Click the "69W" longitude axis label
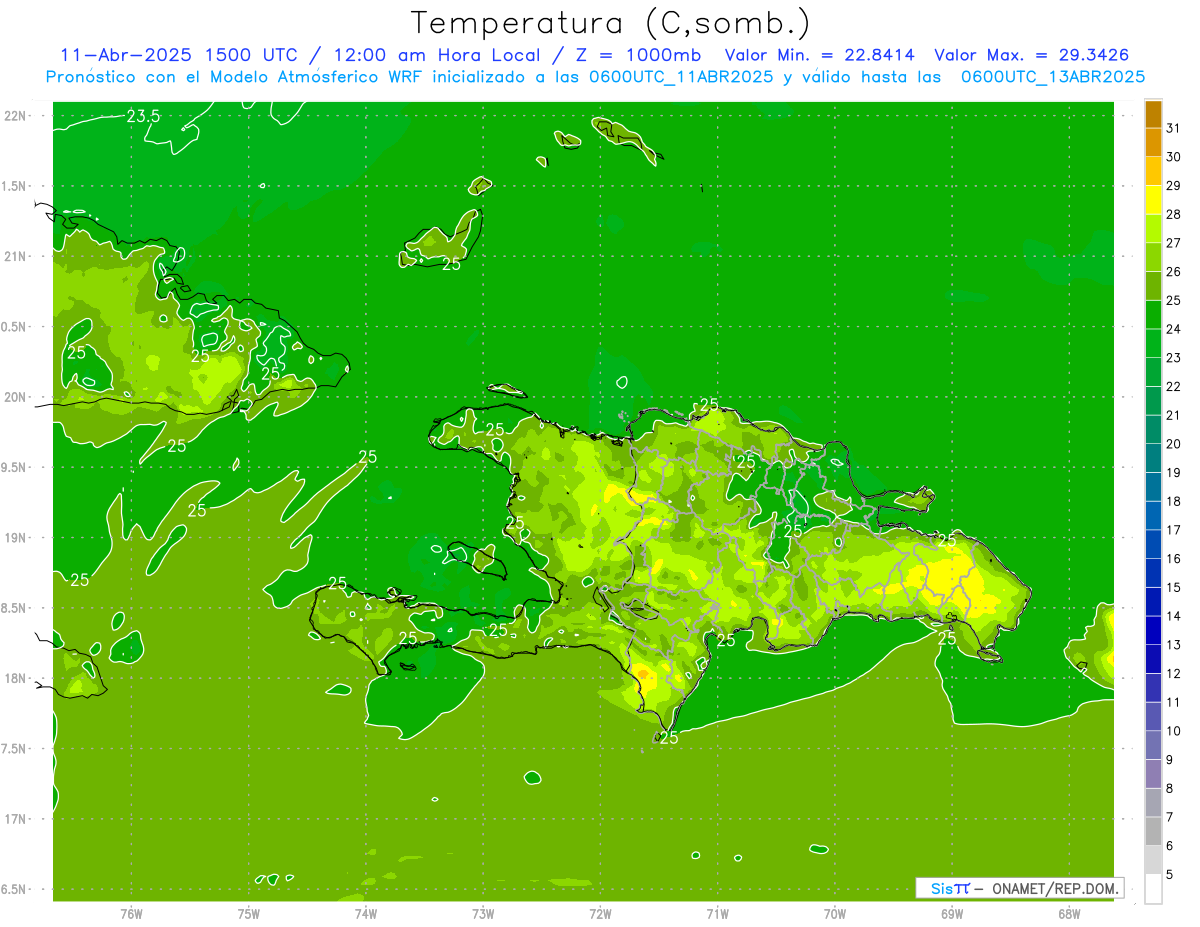Viewport: 1200px width, 927px height. coord(952,913)
